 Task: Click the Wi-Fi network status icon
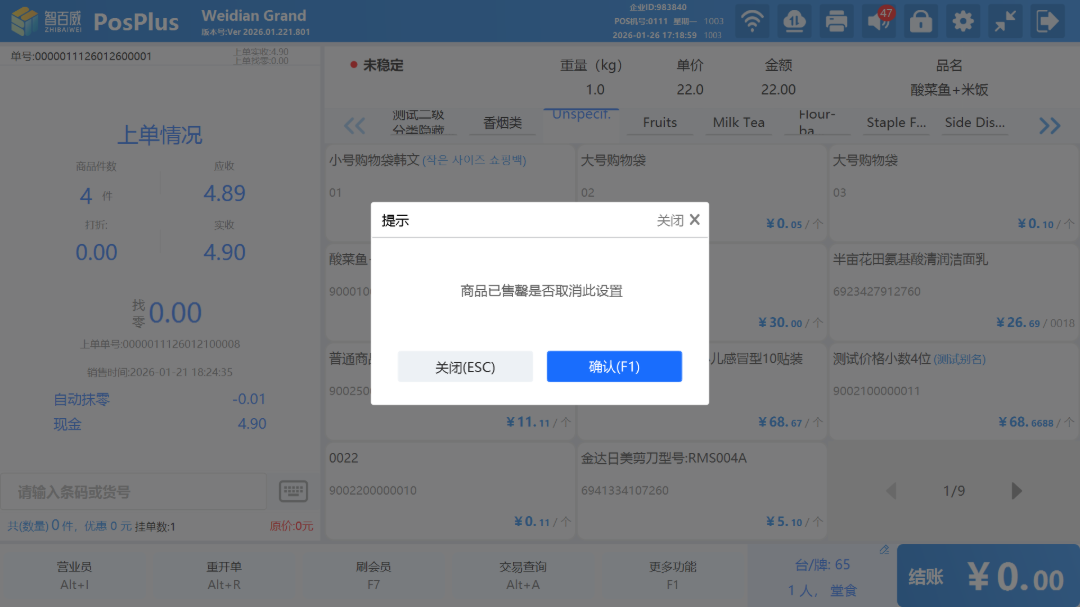pyautogui.click(x=753, y=21)
